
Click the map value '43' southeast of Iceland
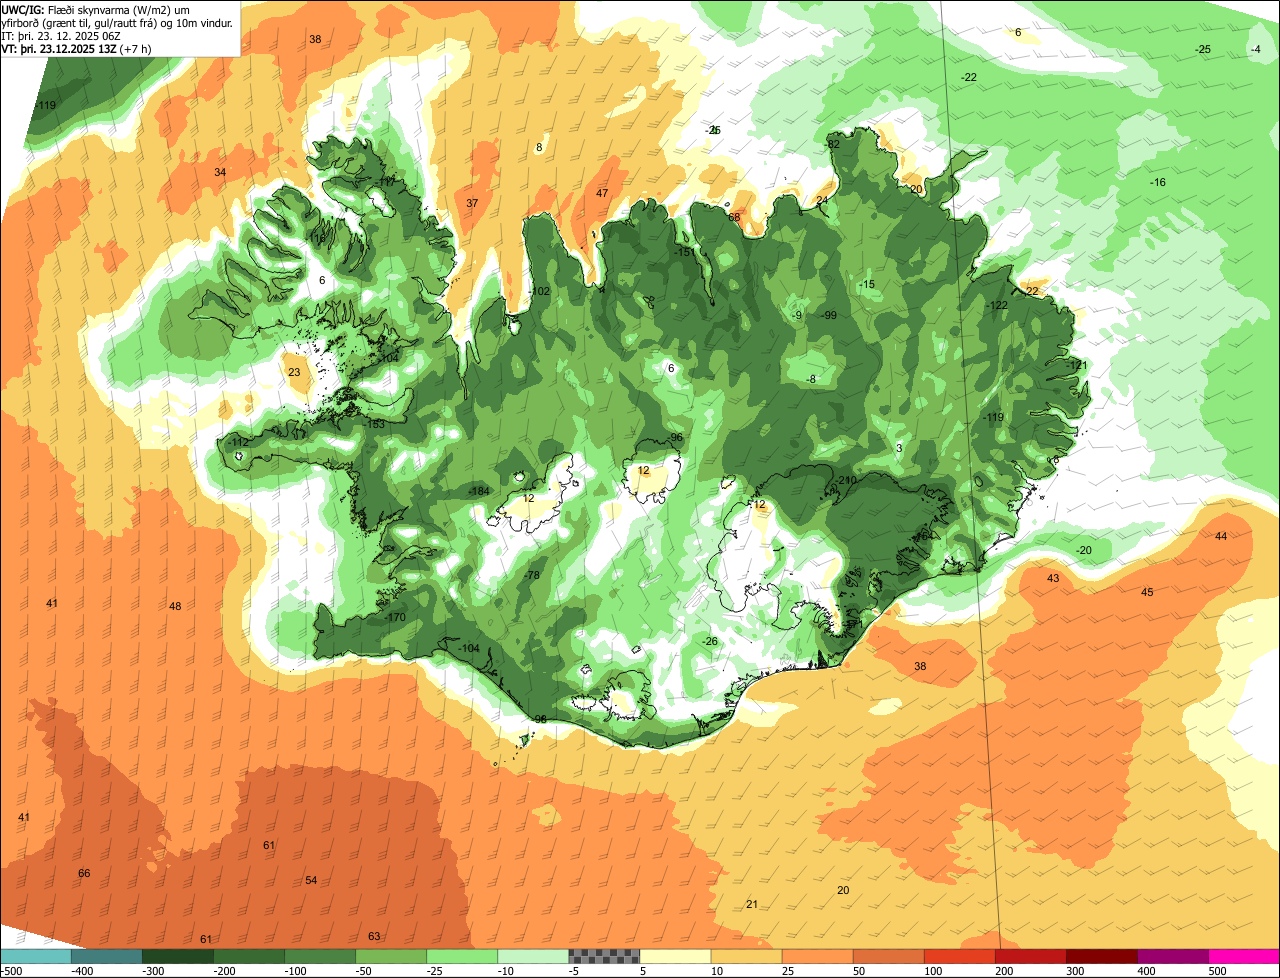[x=1053, y=578]
